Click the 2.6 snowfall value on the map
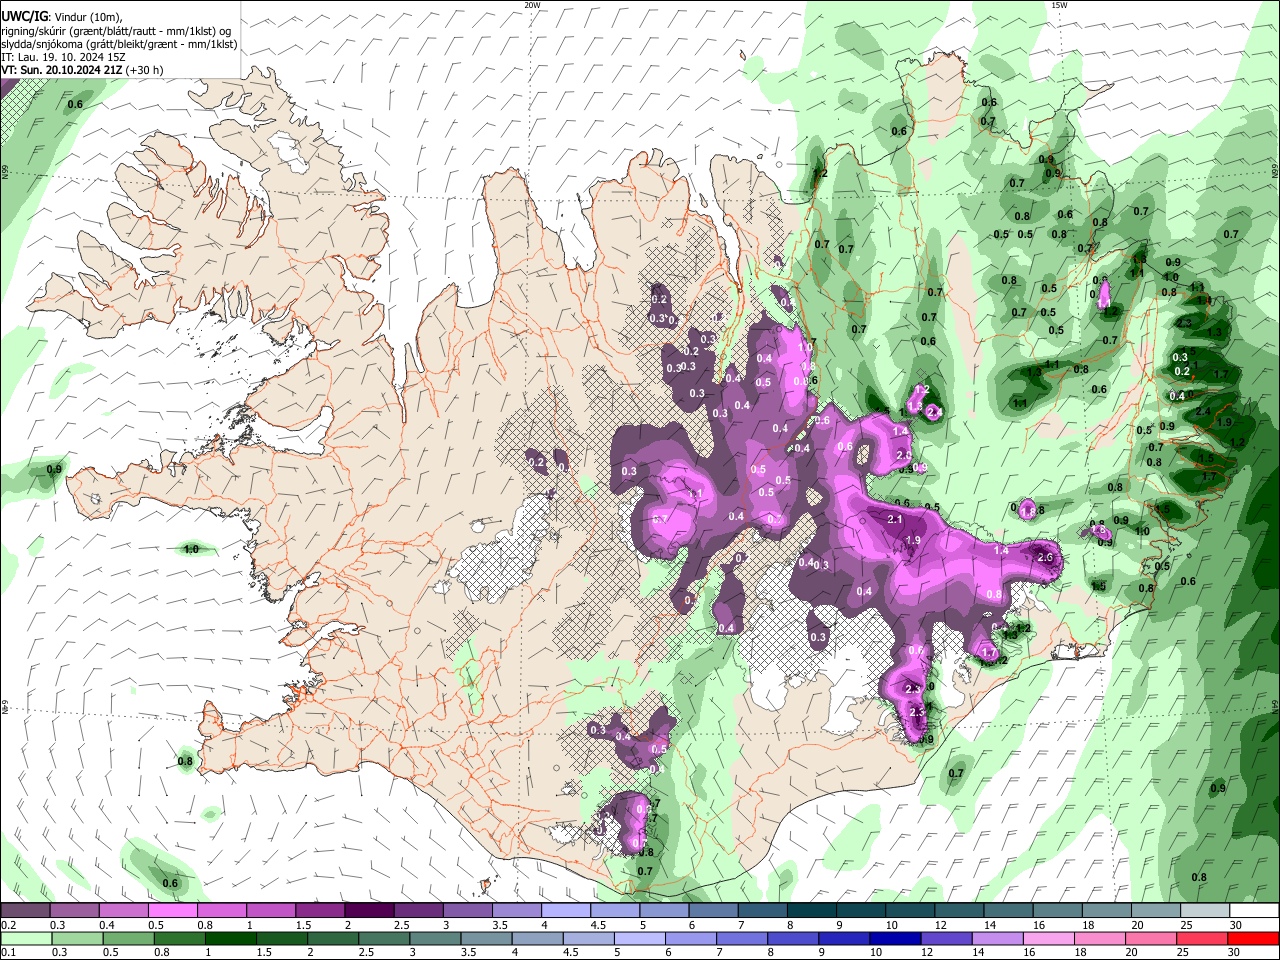The image size is (1280, 960). click(1046, 557)
